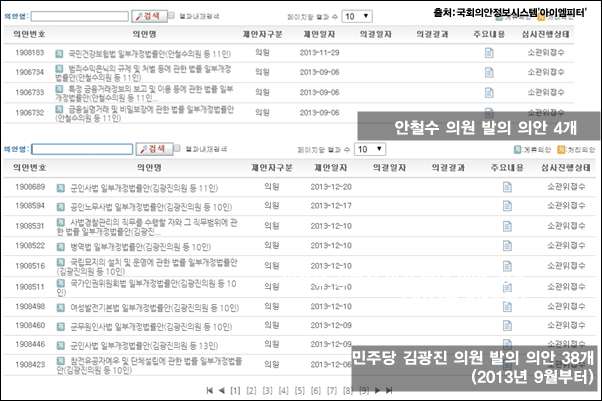Focus the lower 의안명 search input field

coord(82,149)
